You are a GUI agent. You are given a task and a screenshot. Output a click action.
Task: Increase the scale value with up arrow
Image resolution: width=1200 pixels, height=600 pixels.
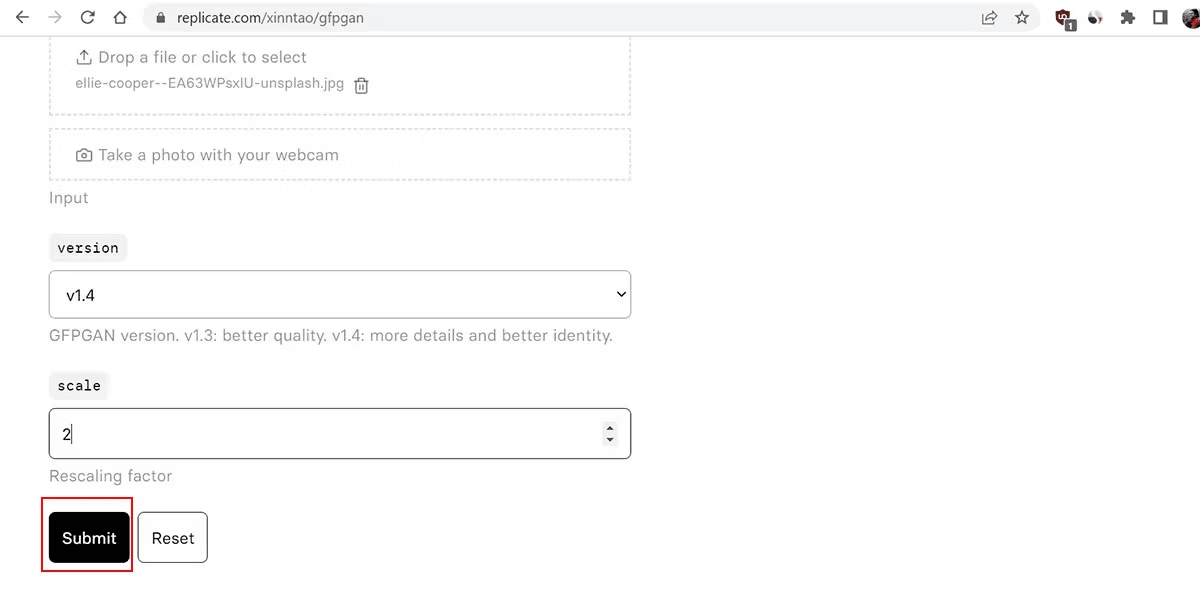(609, 428)
